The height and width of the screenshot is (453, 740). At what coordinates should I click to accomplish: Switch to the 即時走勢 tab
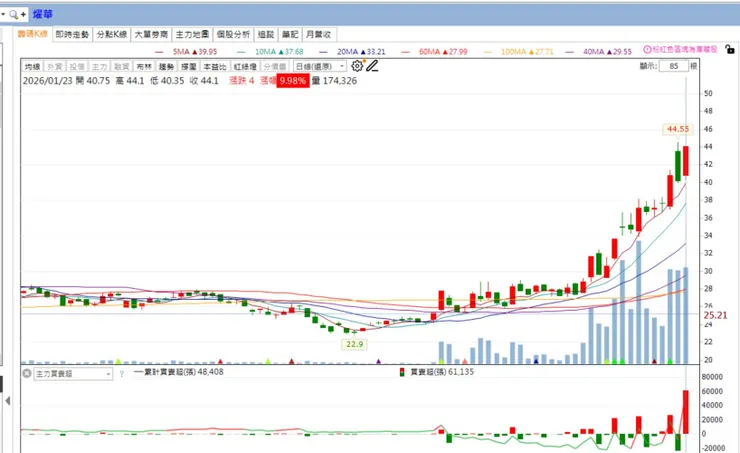72,34
